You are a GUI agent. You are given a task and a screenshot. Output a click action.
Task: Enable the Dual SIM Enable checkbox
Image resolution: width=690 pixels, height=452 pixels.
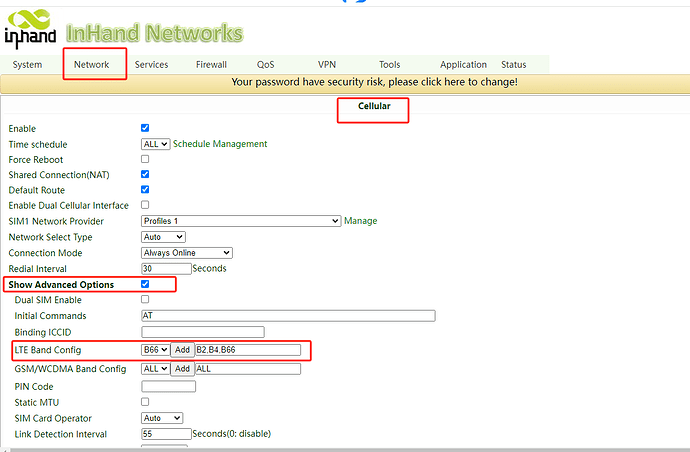coord(146,300)
